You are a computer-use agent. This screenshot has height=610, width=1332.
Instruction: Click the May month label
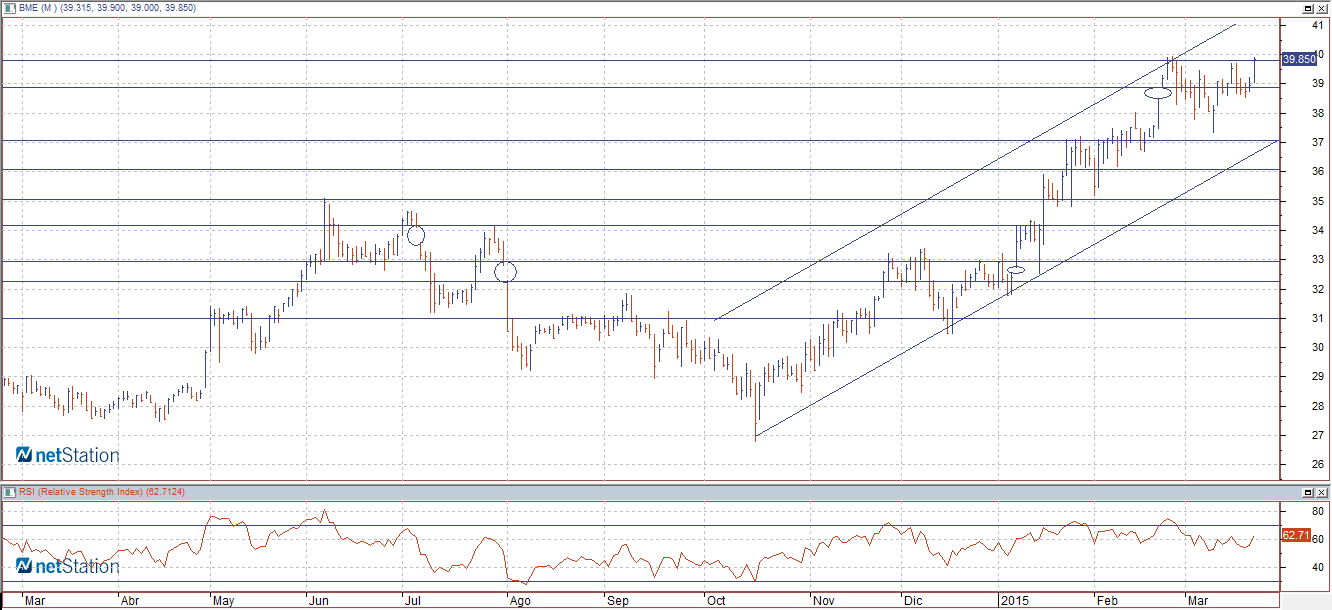coord(223,601)
